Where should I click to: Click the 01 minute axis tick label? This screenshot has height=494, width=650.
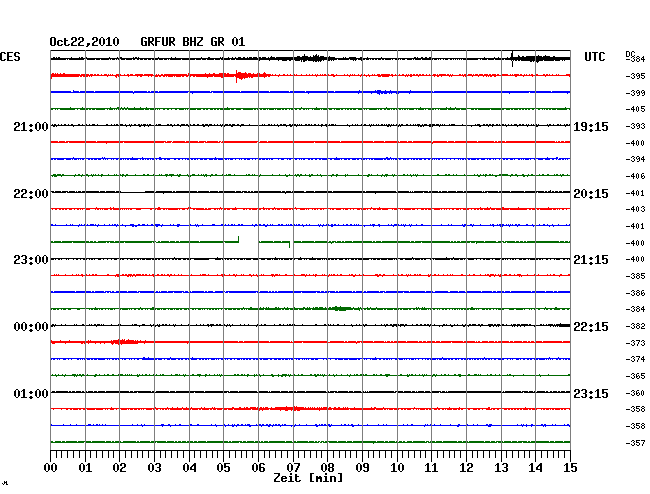point(85,468)
